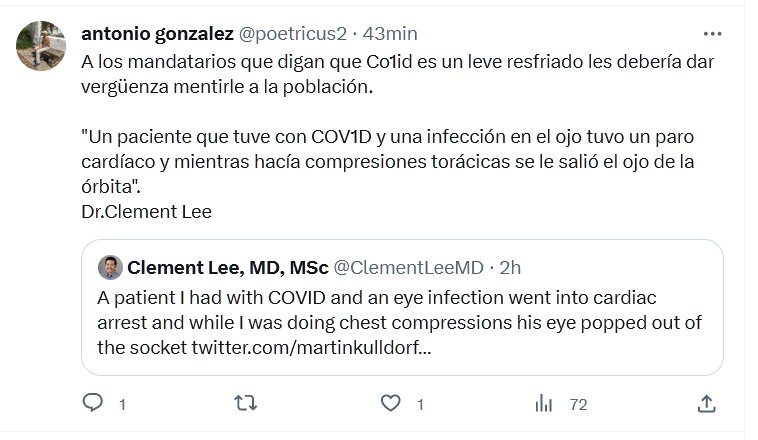The height and width of the screenshot is (440, 758).
Task: Click the reply speech bubble icon
Action: [x=93, y=403]
